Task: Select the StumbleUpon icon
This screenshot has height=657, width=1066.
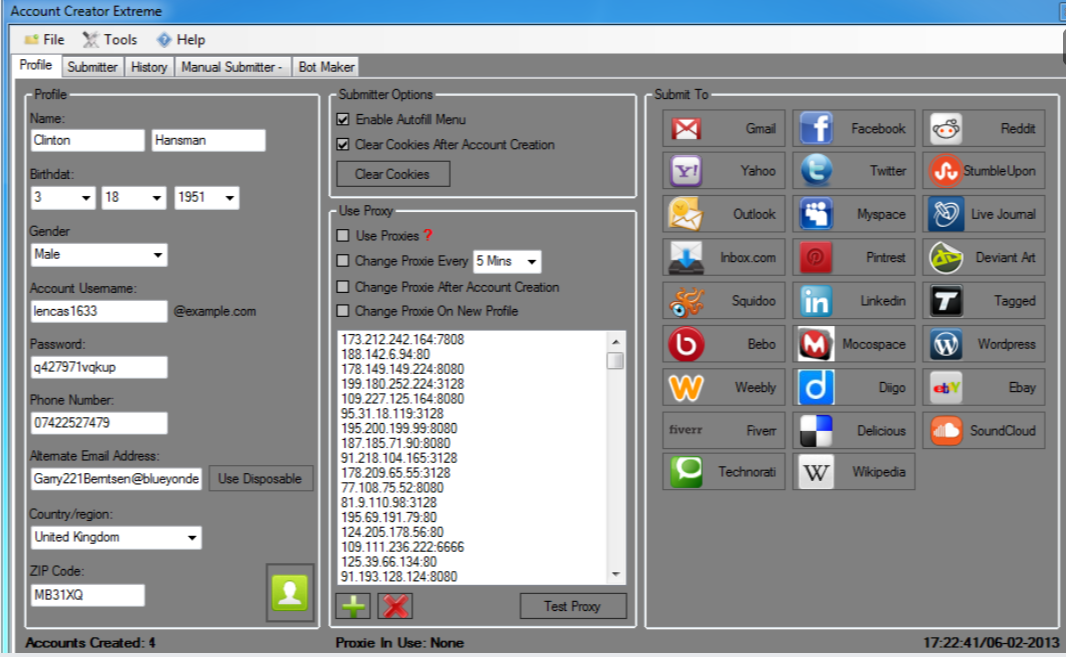Action: click(x=983, y=171)
